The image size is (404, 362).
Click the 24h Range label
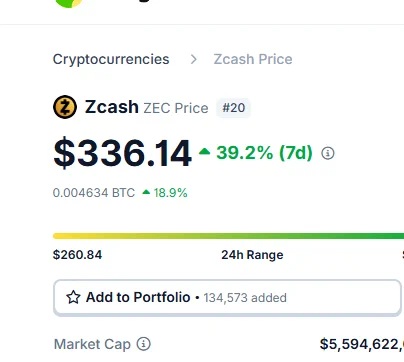[x=252, y=255]
